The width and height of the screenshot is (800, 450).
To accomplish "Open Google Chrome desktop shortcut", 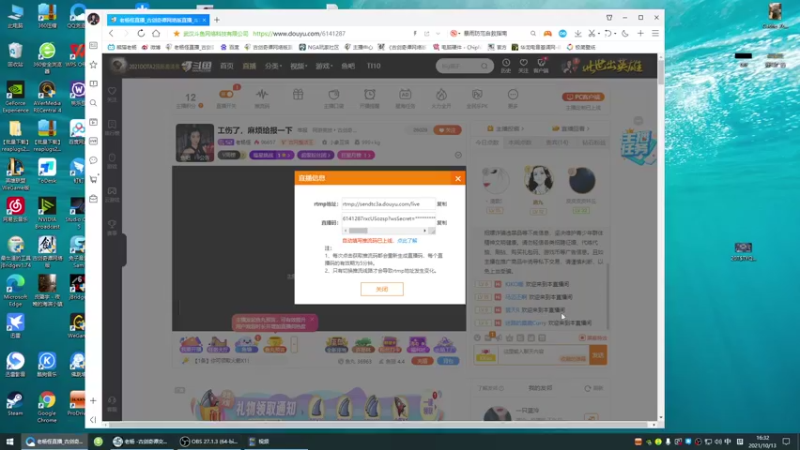I will (x=46, y=407).
